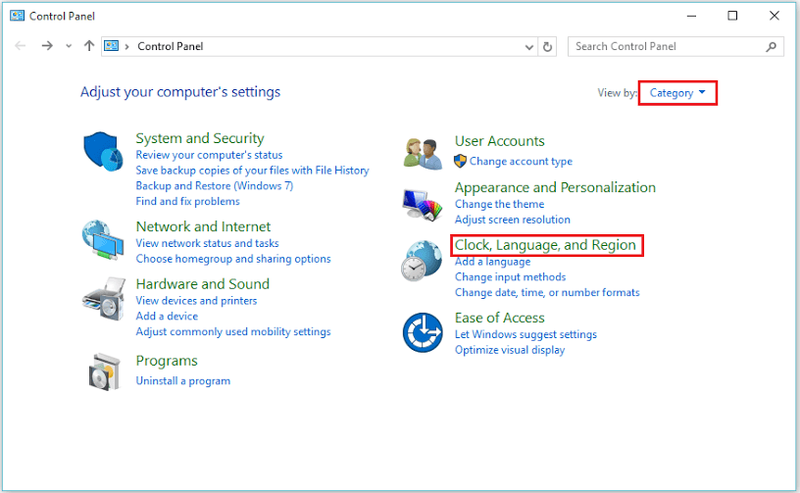Click Find and fix problems
800x493 pixels.
coord(188,202)
